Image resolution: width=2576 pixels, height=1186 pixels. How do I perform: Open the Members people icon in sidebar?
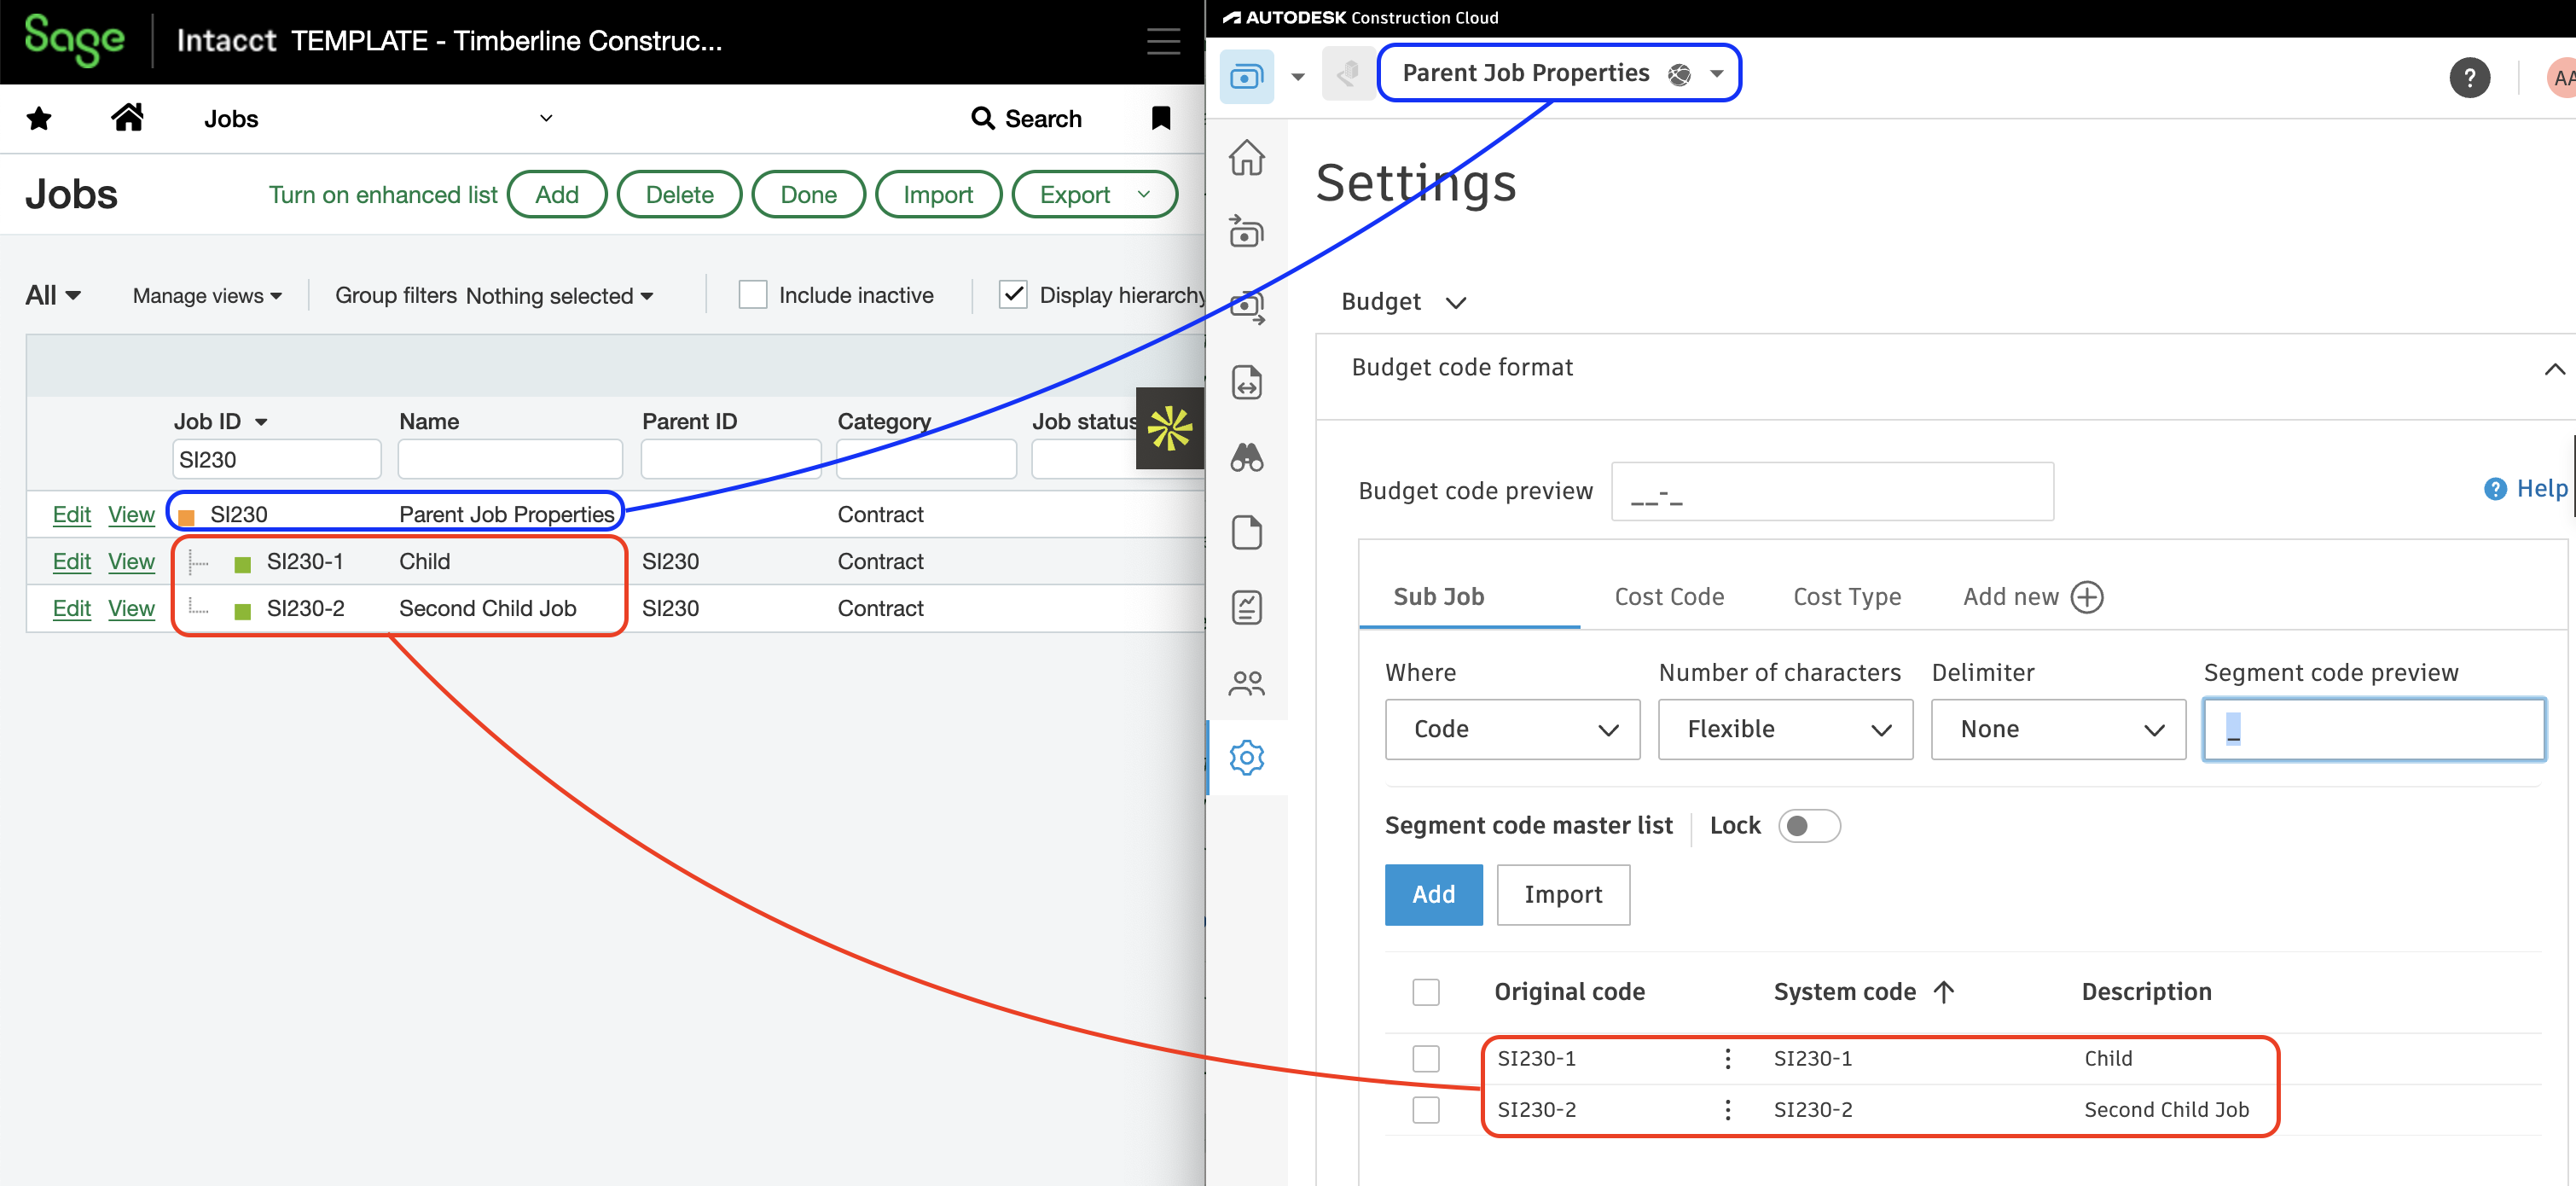coord(1246,683)
